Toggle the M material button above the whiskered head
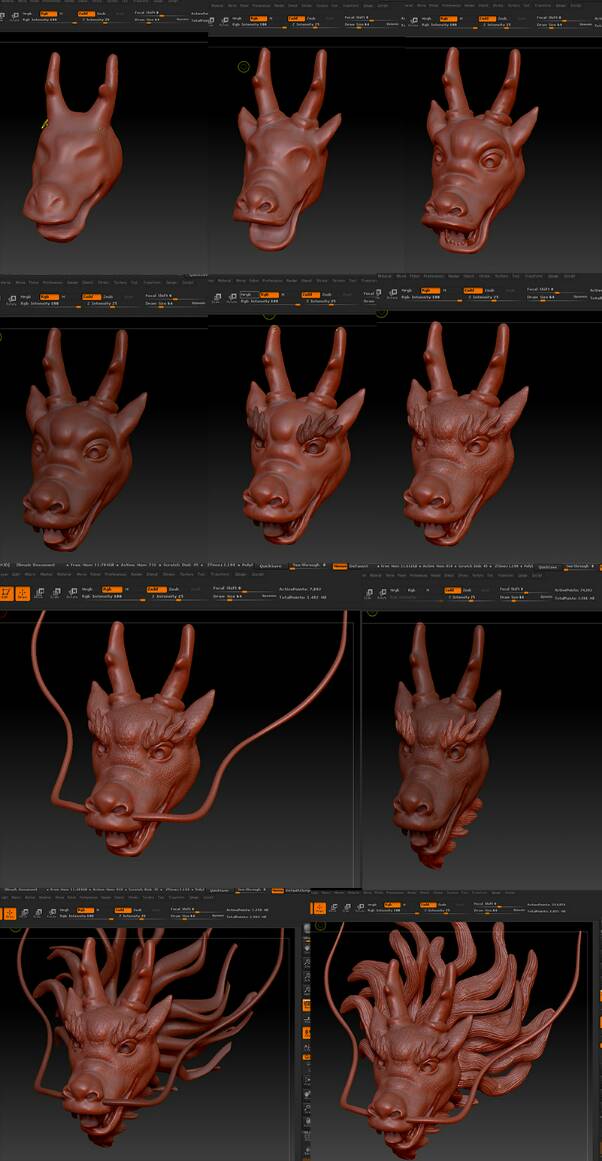This screenshot has height=1161, width=602. 127,589
